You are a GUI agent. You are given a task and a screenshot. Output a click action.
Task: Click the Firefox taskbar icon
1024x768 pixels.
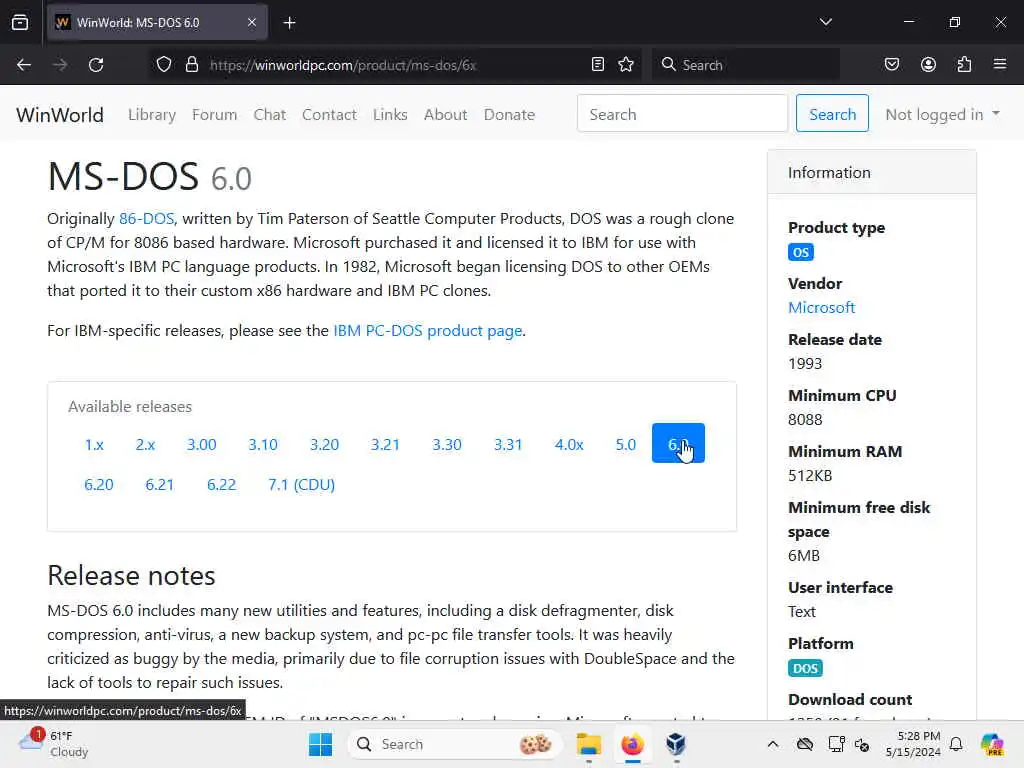coord(632,744)
